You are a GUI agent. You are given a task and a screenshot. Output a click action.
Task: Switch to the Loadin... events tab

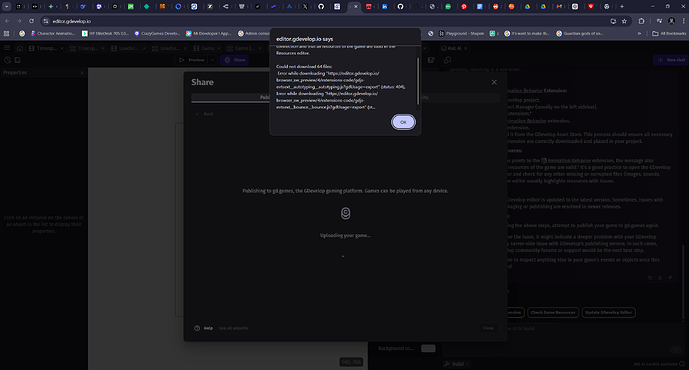[x=169, y=48]
